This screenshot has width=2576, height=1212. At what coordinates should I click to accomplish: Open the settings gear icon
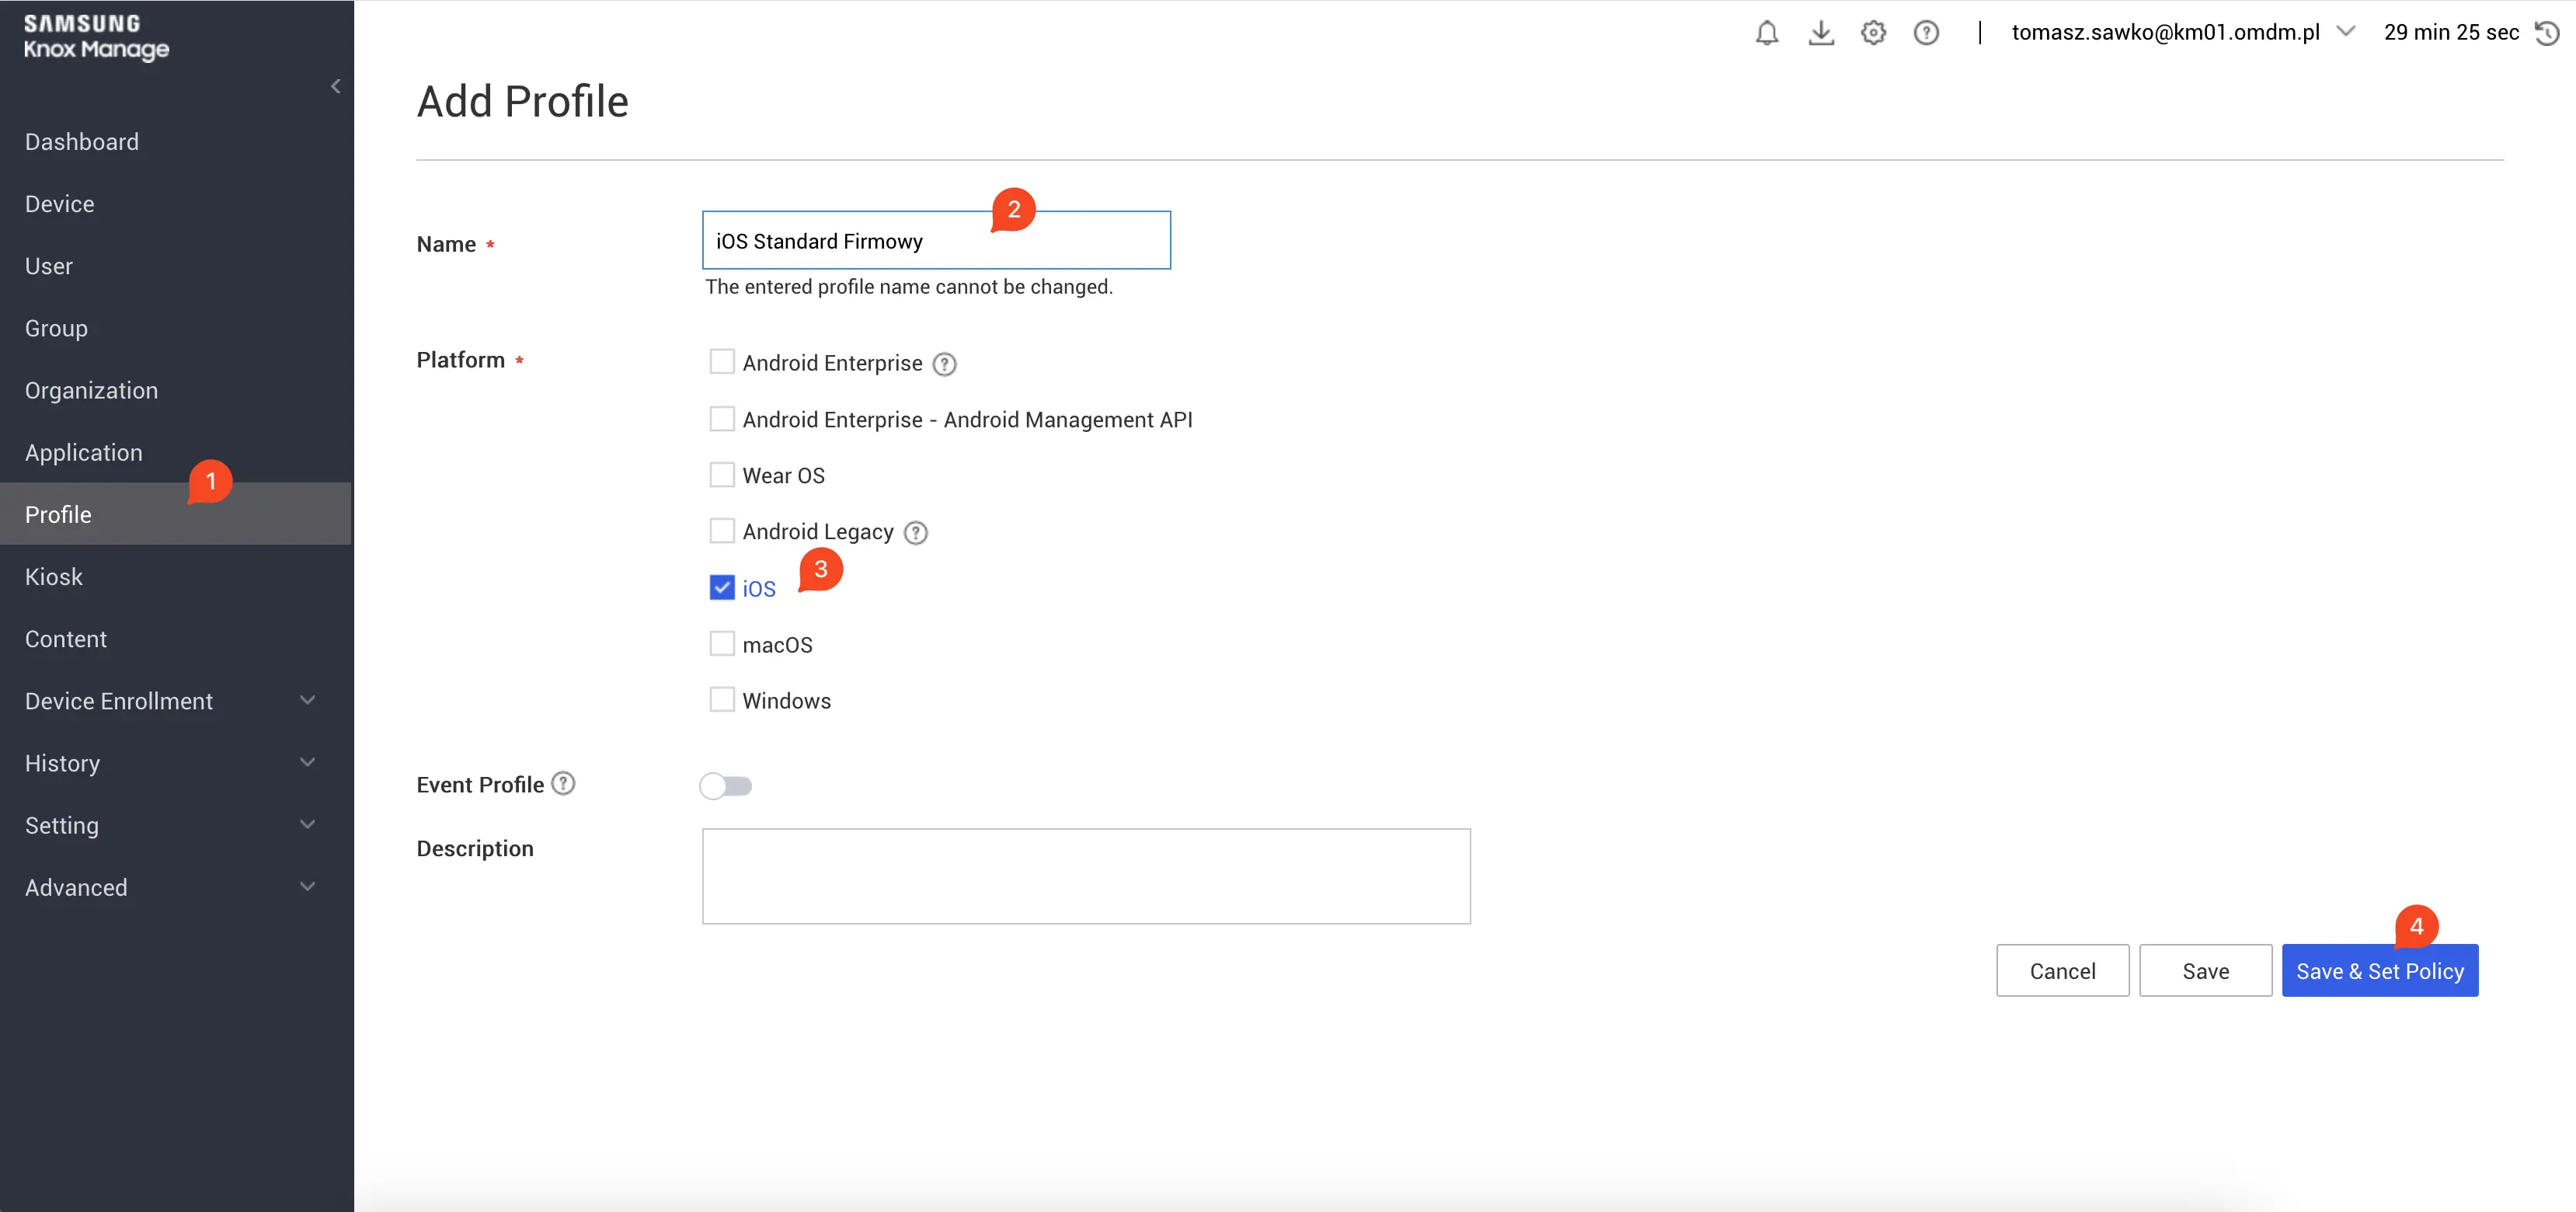[x=1873, y=33]
